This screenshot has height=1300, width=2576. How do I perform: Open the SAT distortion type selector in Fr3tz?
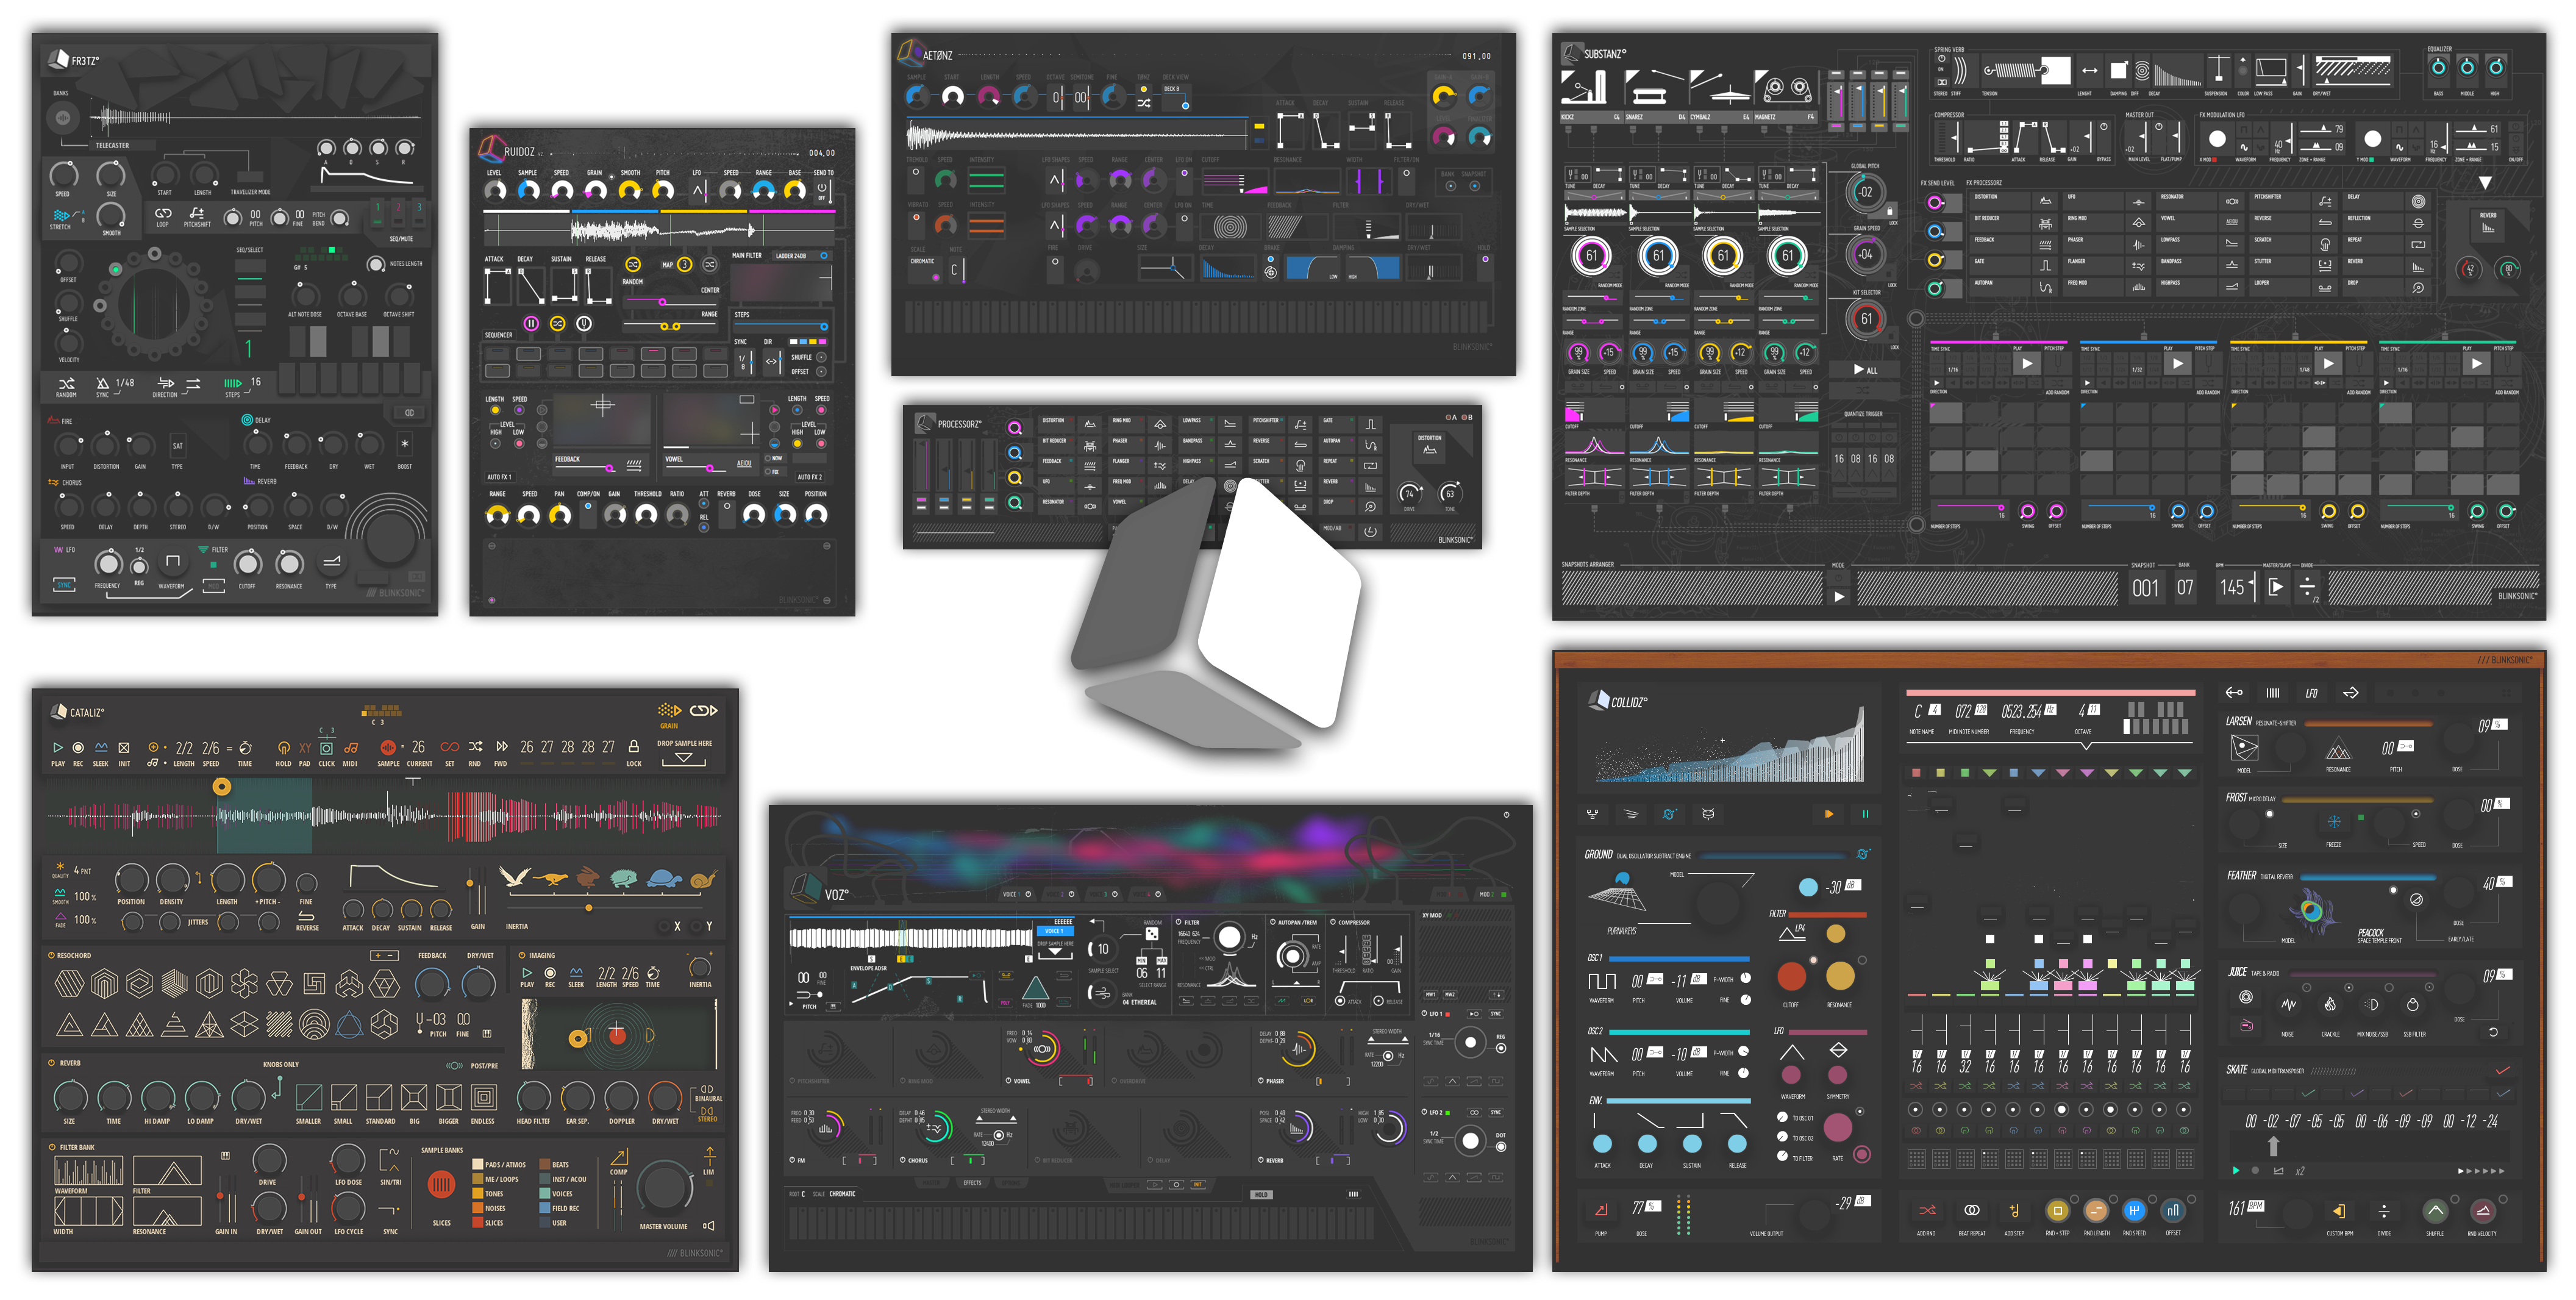click(177, 445)
